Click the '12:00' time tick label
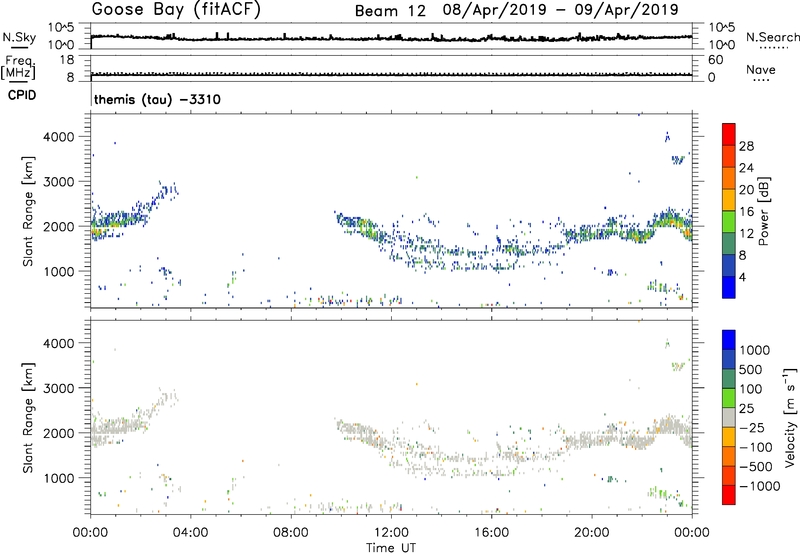The image size is (800, 554). (x=391, y=533)
